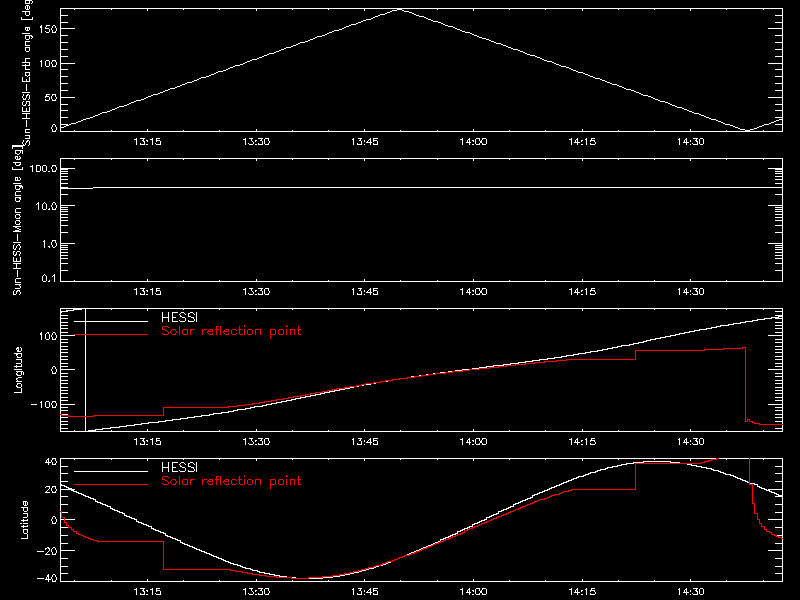Select HESSI legend label in Latitude plot
This screenshot has width=800, height=600.
tap(179, 468)
